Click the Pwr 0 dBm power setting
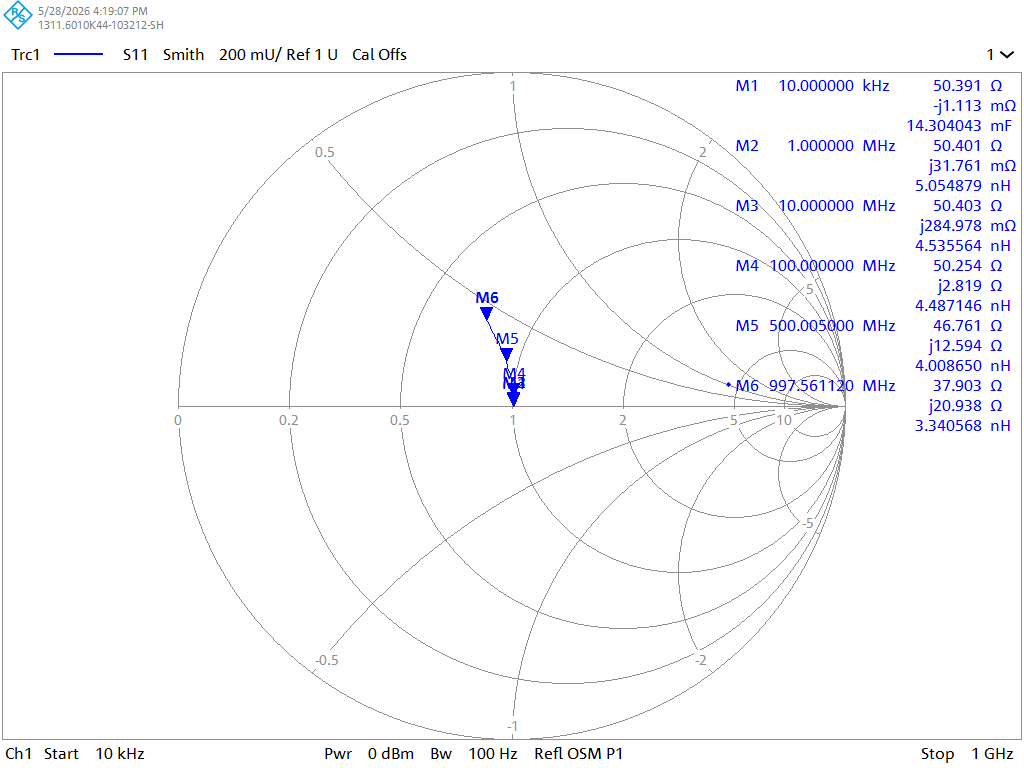Viewport: 1024px width, 768px height. [x=369, y=754]
